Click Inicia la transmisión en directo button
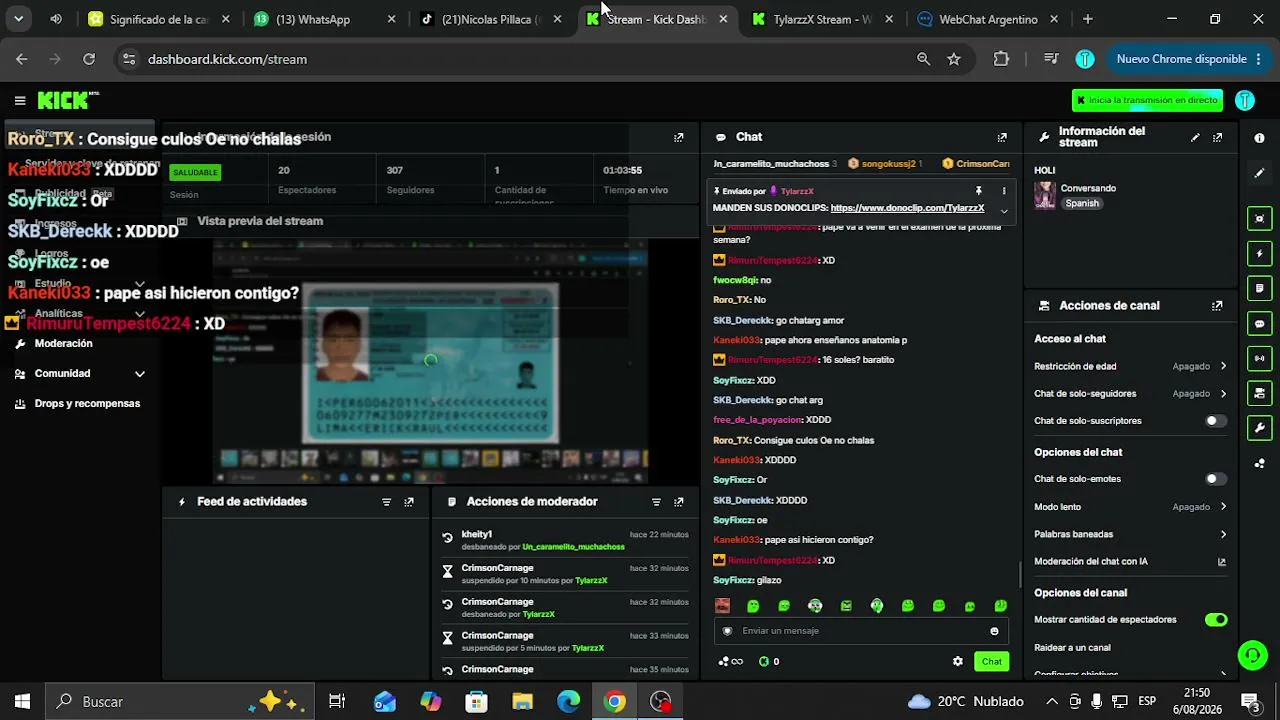 coord(1147,100)
